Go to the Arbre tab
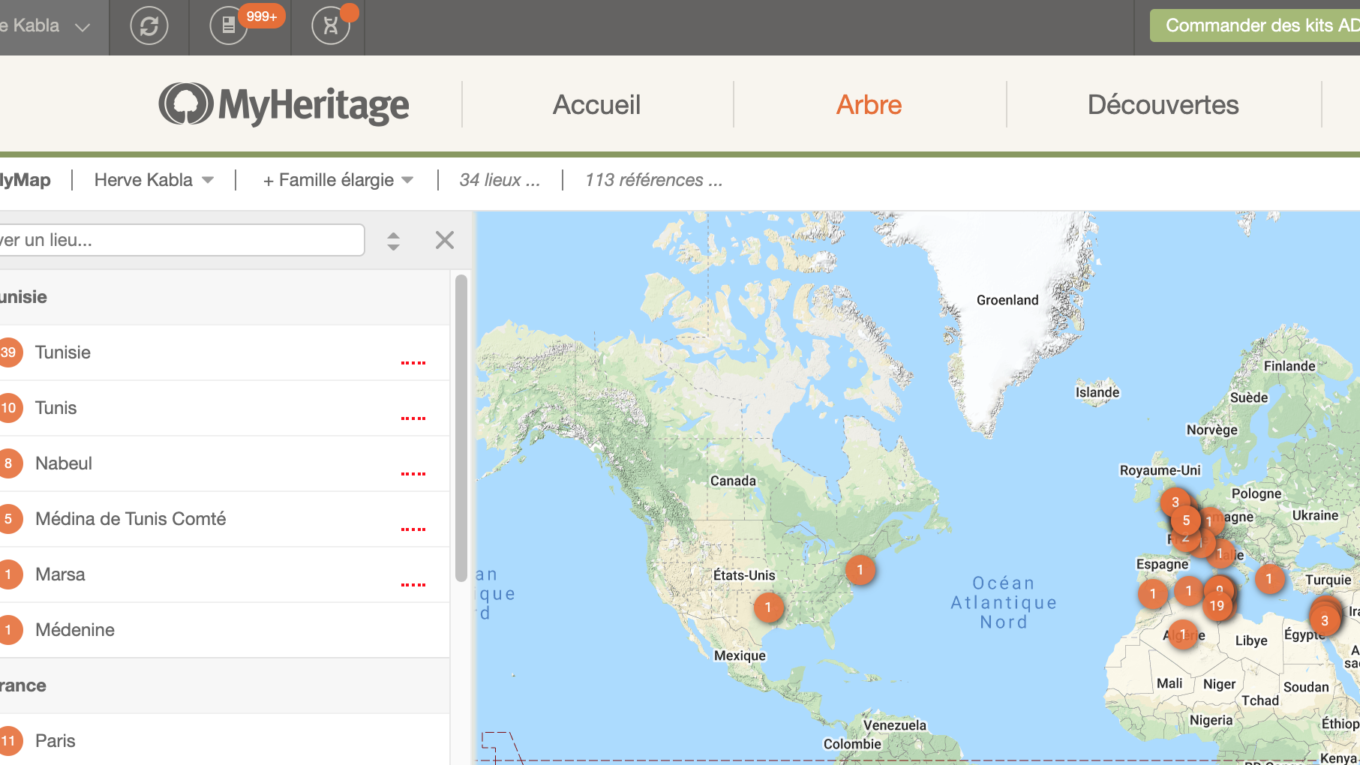 pos(869,105)
